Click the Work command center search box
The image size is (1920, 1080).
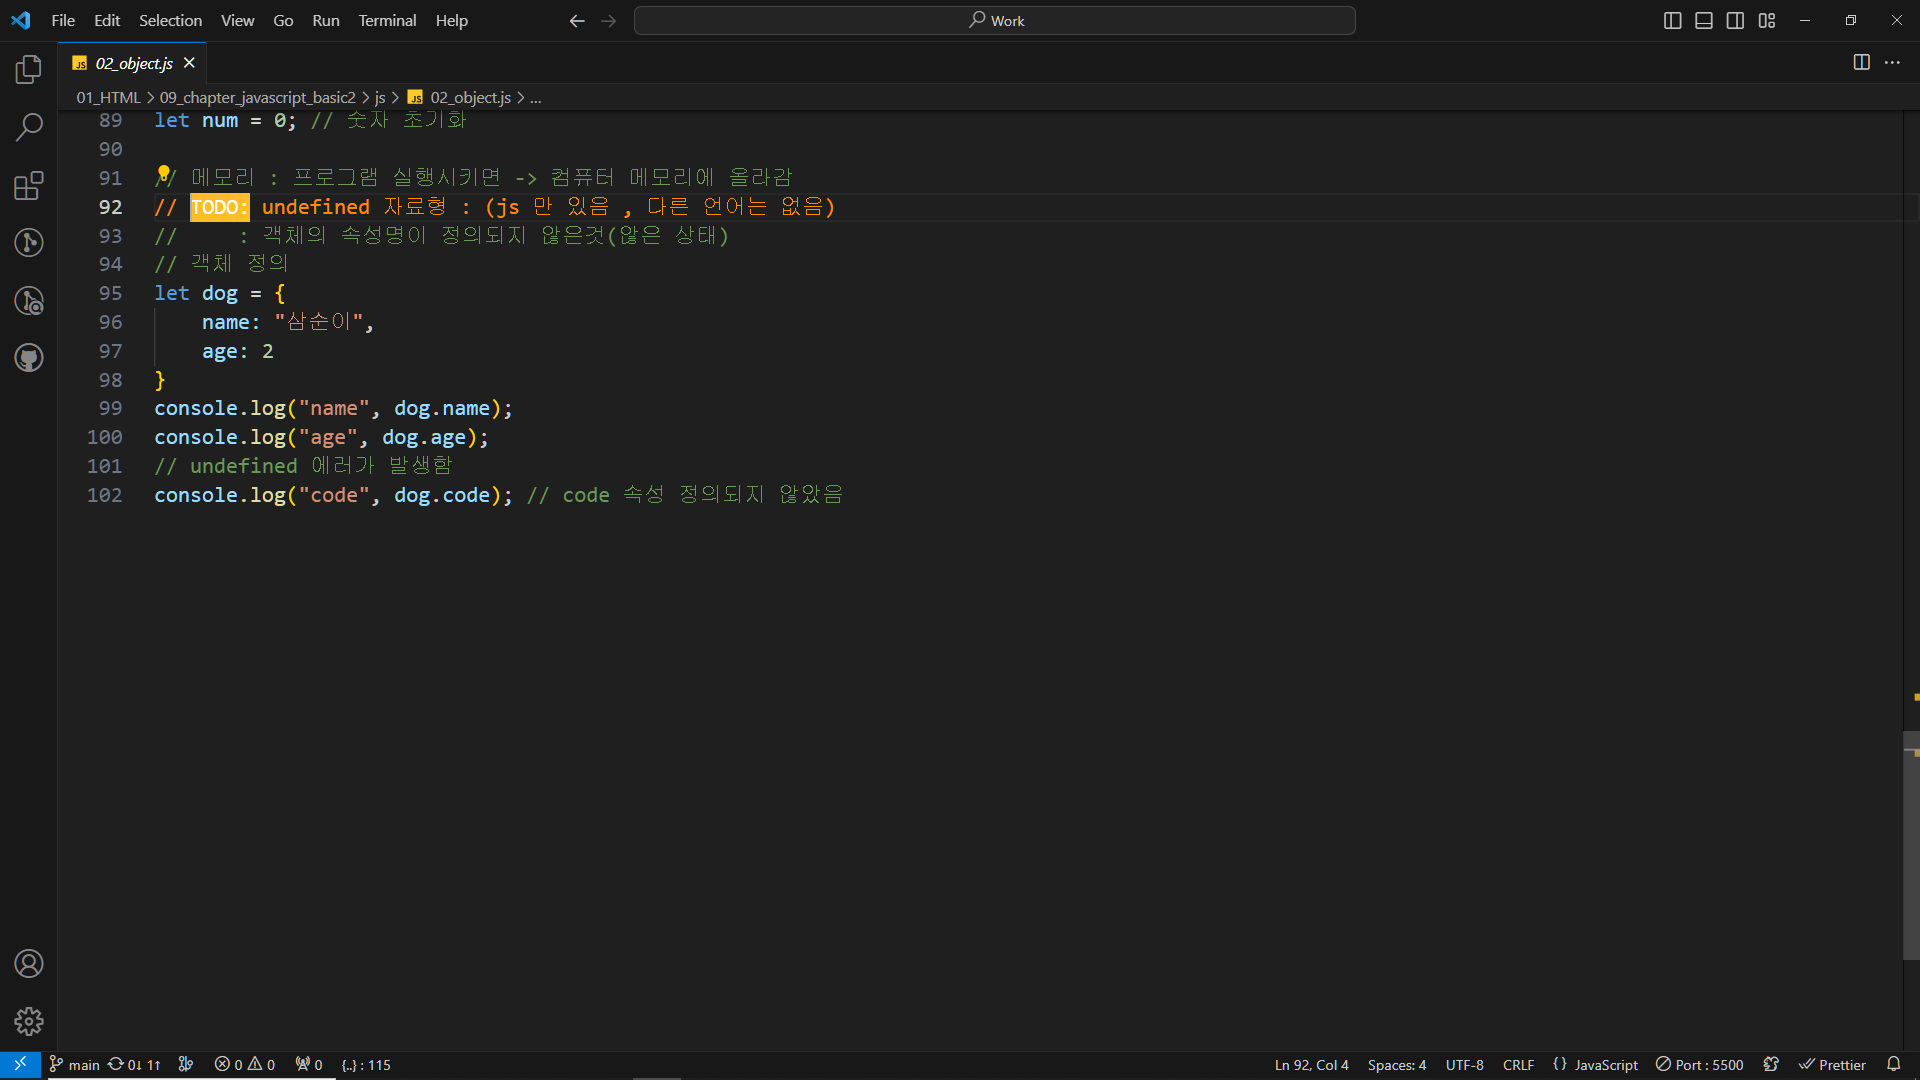(x=994, y=20)
